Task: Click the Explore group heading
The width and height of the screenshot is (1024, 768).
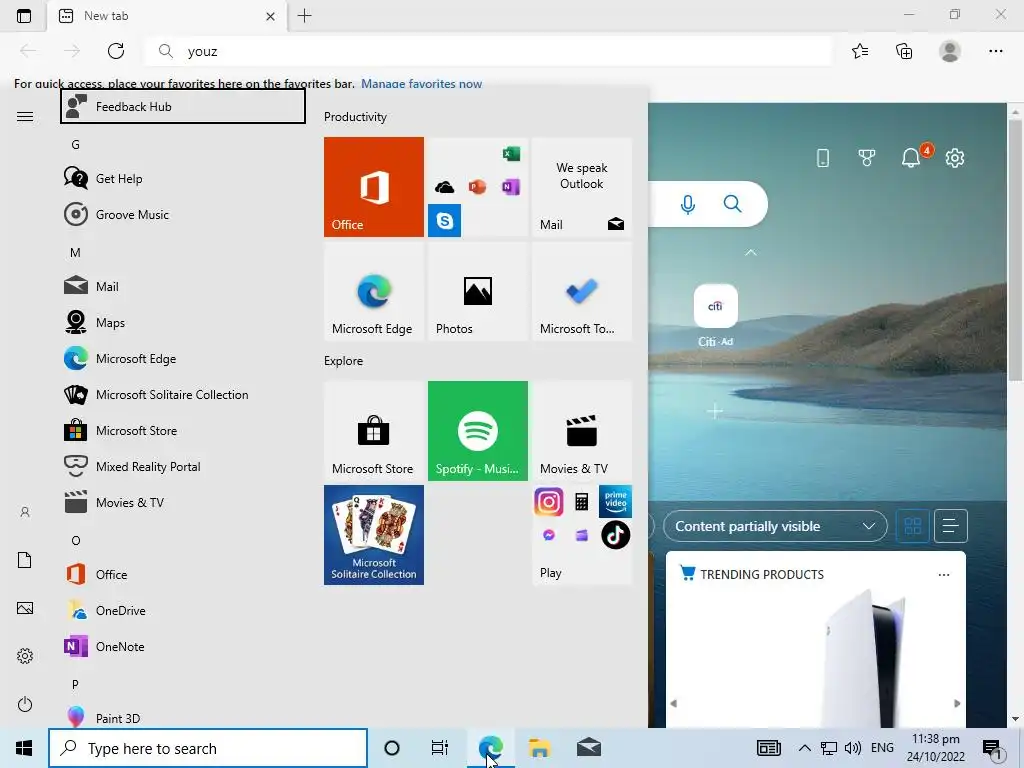Action: click(344, 360)
